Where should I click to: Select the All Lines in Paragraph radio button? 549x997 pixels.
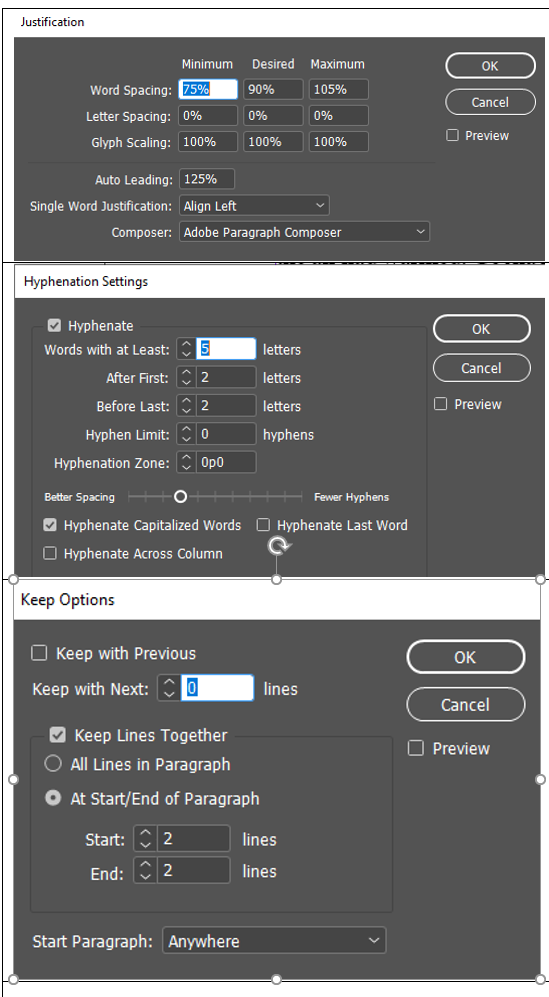(53, 764)
